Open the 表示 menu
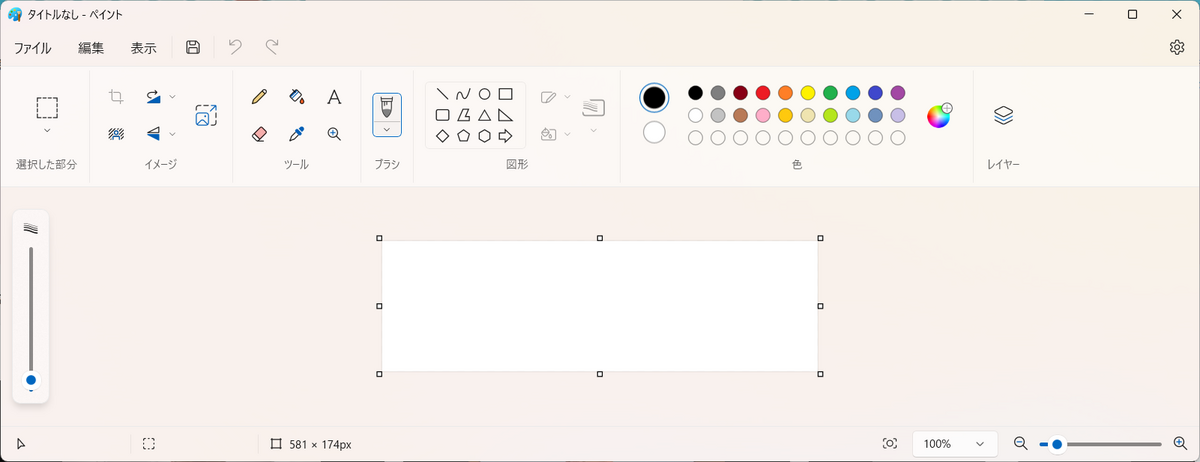This screenshot has width=1200, height=462. pos(143,47)
